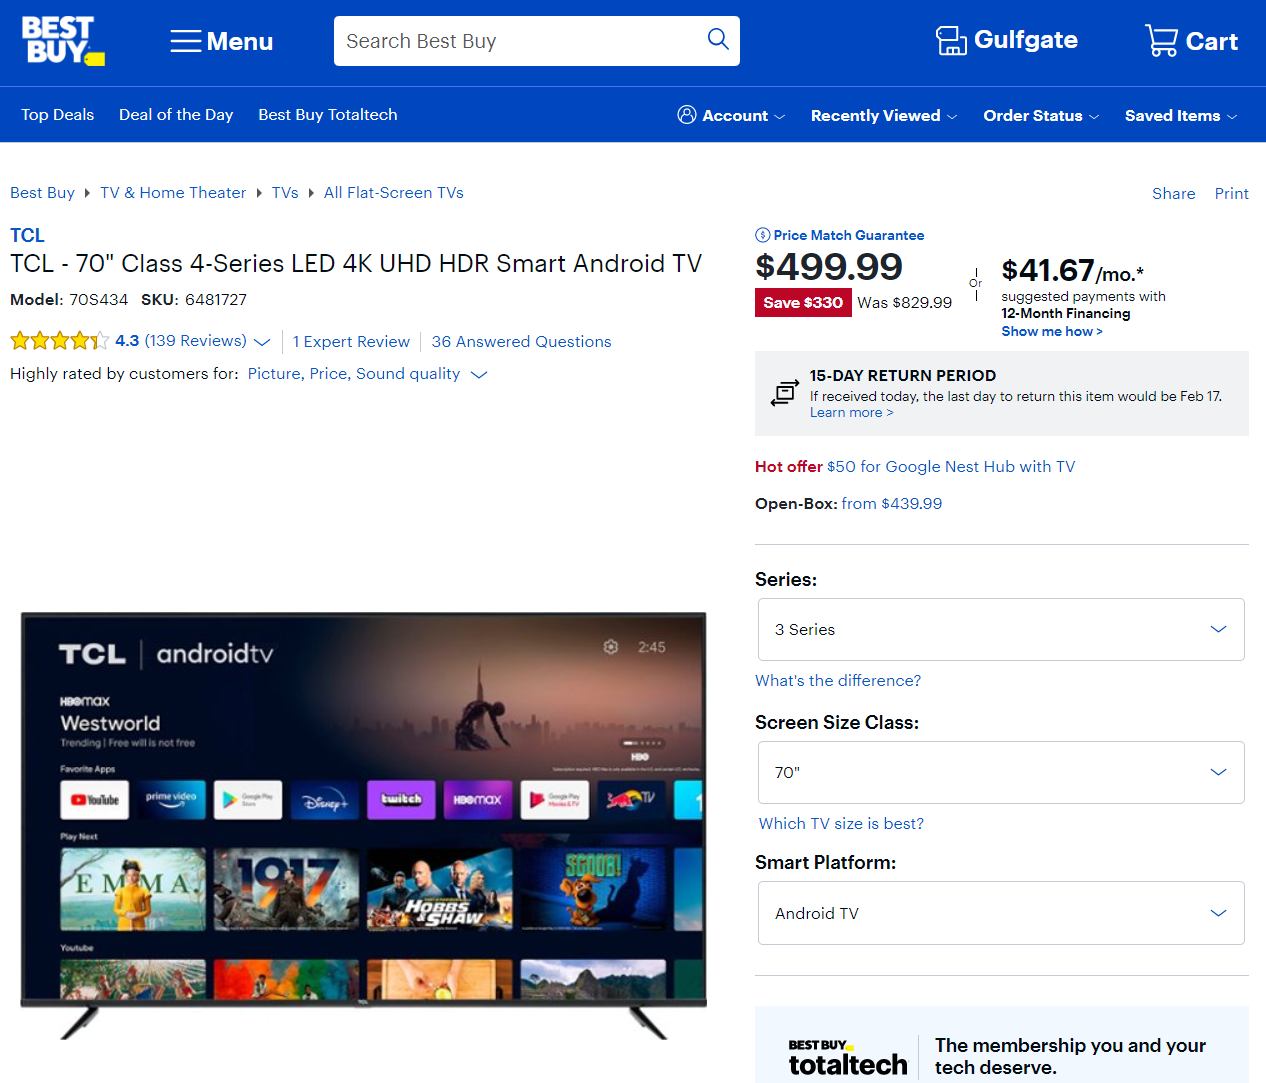This screenshot has width=1266, height=1083.
Task: Click the TVs breadcrumb
Action: tap(285, 193)
